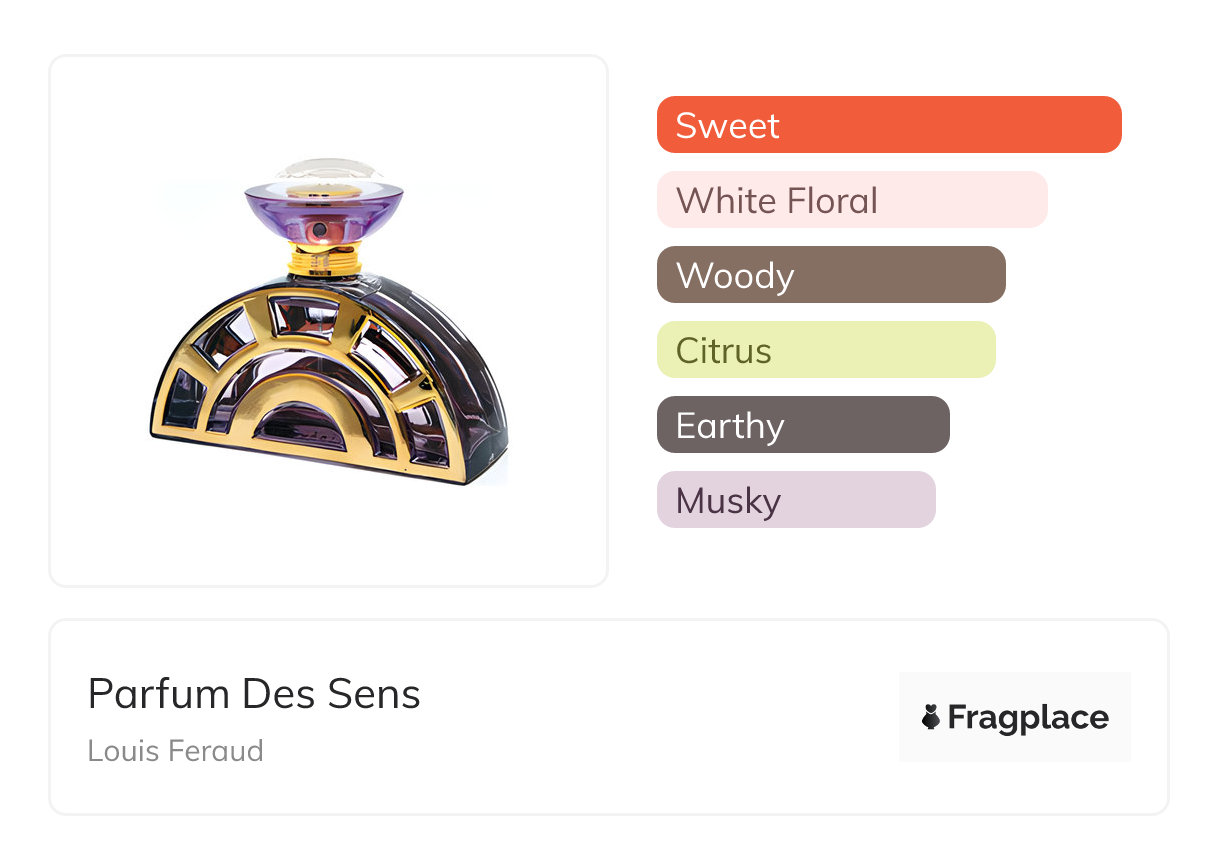The image size is (1218, 864).
Task: Open the Parfum Des Sens title
Action: pyautogui.click(x=254, y=694)
